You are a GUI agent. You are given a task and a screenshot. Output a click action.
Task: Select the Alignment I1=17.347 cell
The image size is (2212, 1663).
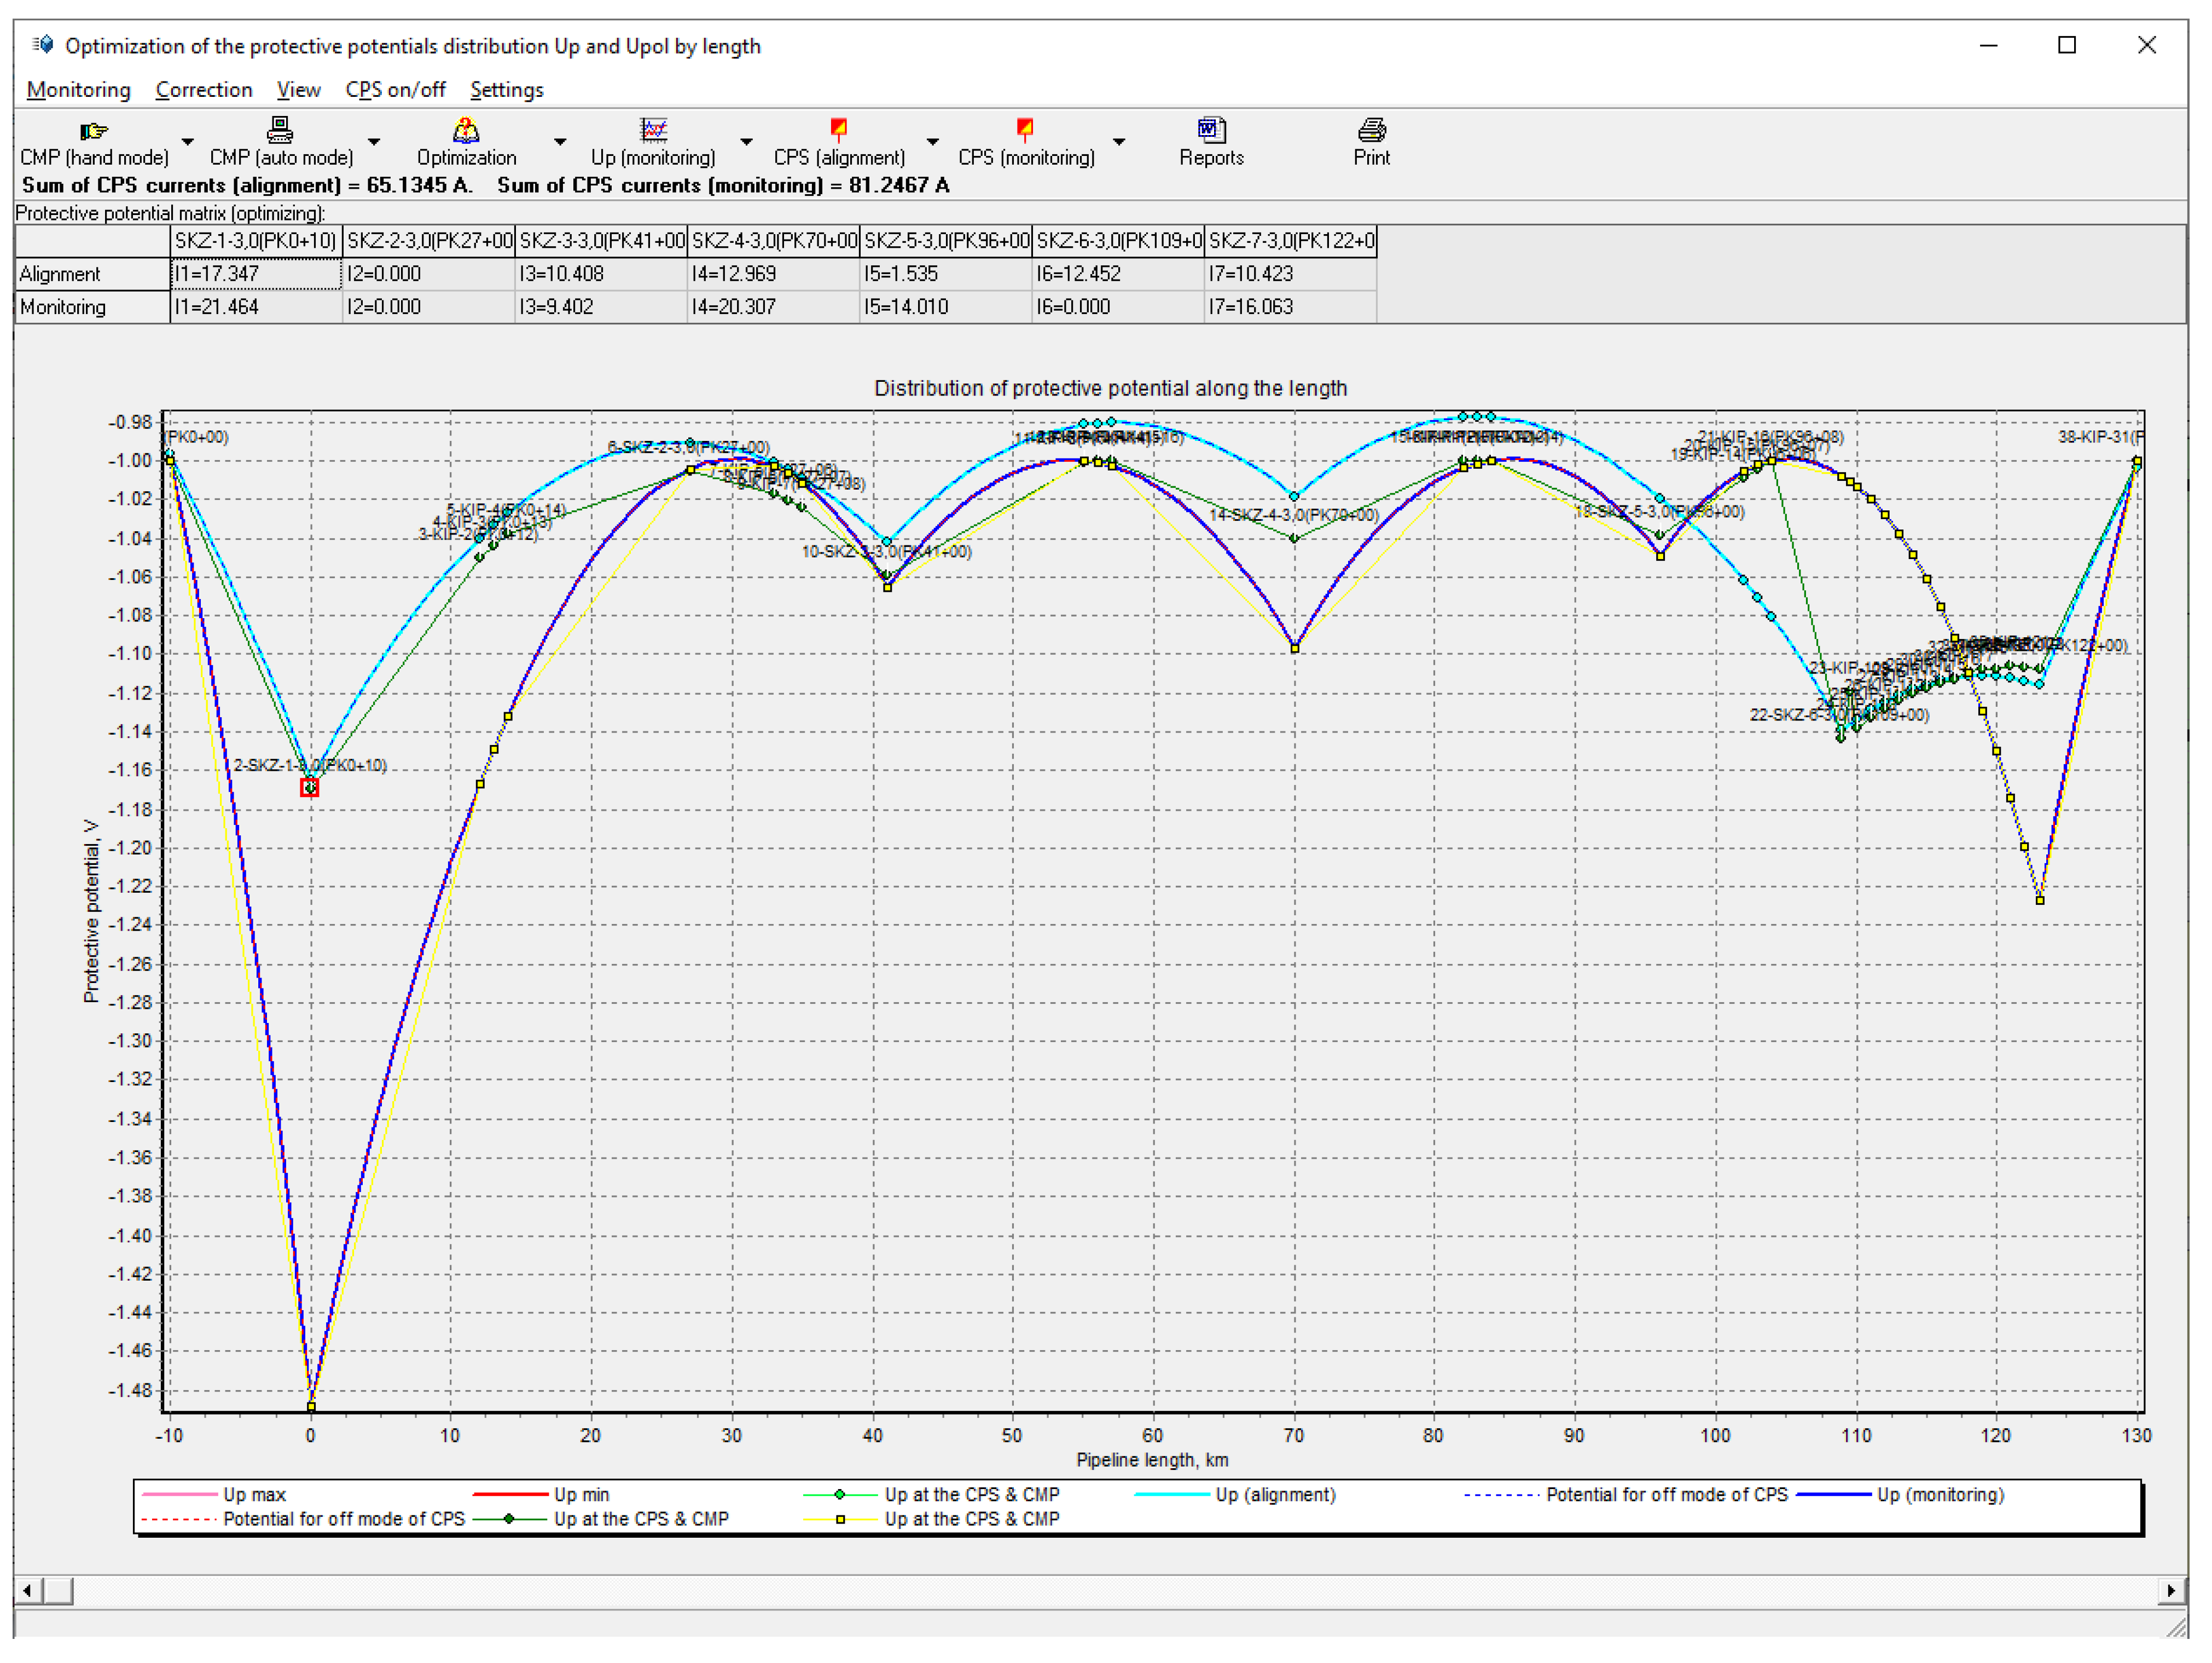[256, 274]
